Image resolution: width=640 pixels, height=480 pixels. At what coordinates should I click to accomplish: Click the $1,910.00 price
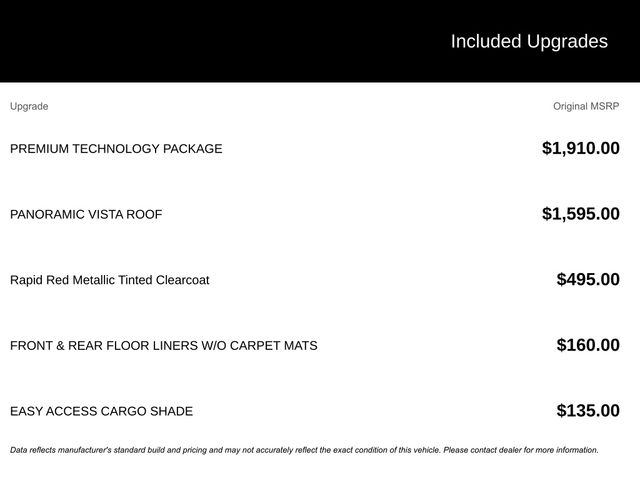(x=580, y=149)
